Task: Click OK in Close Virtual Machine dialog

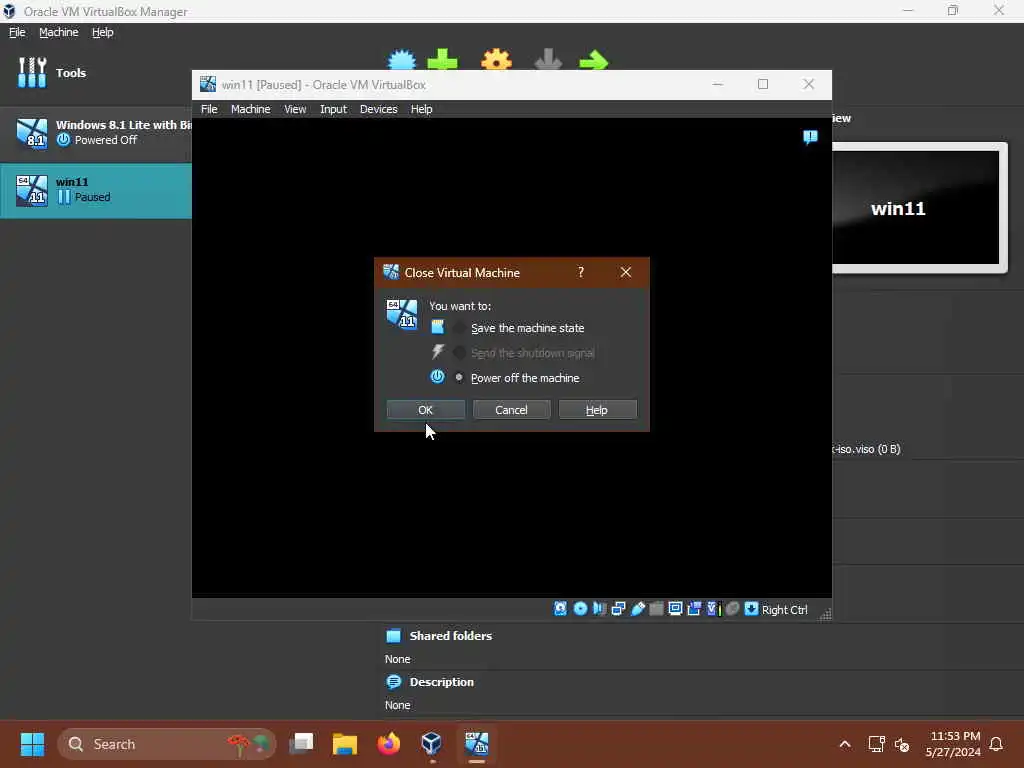Action: point(425,409)
